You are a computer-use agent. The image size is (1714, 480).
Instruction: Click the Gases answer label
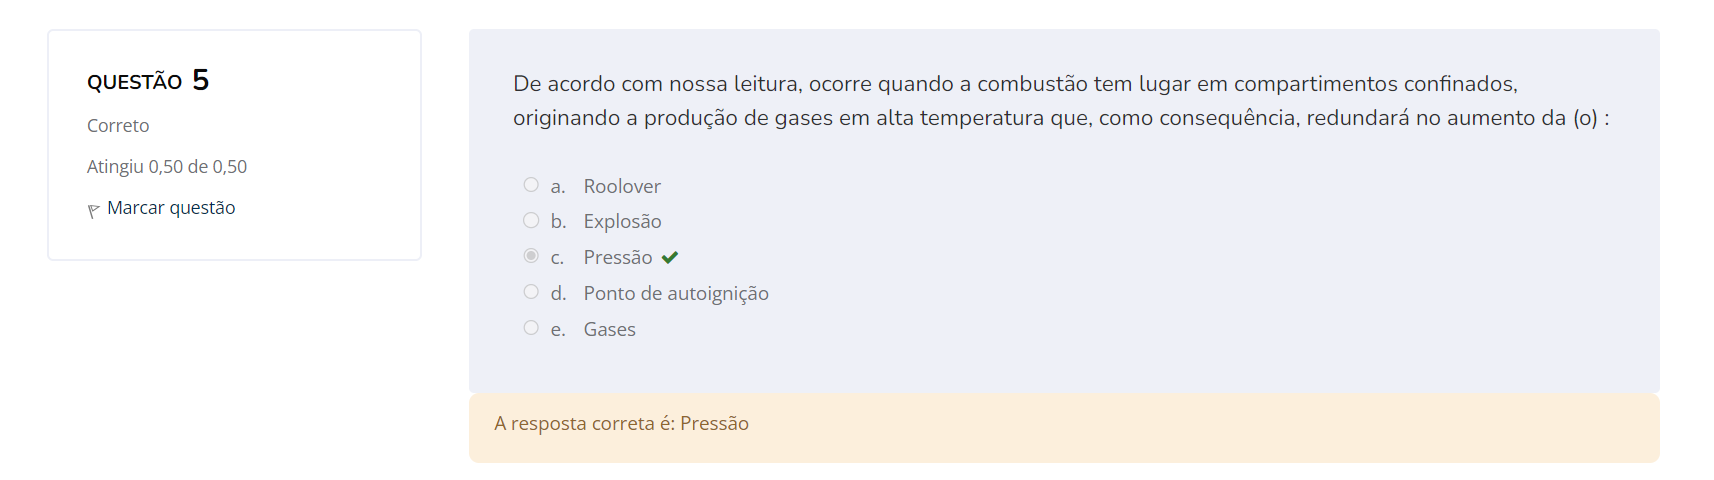(609, 329)
